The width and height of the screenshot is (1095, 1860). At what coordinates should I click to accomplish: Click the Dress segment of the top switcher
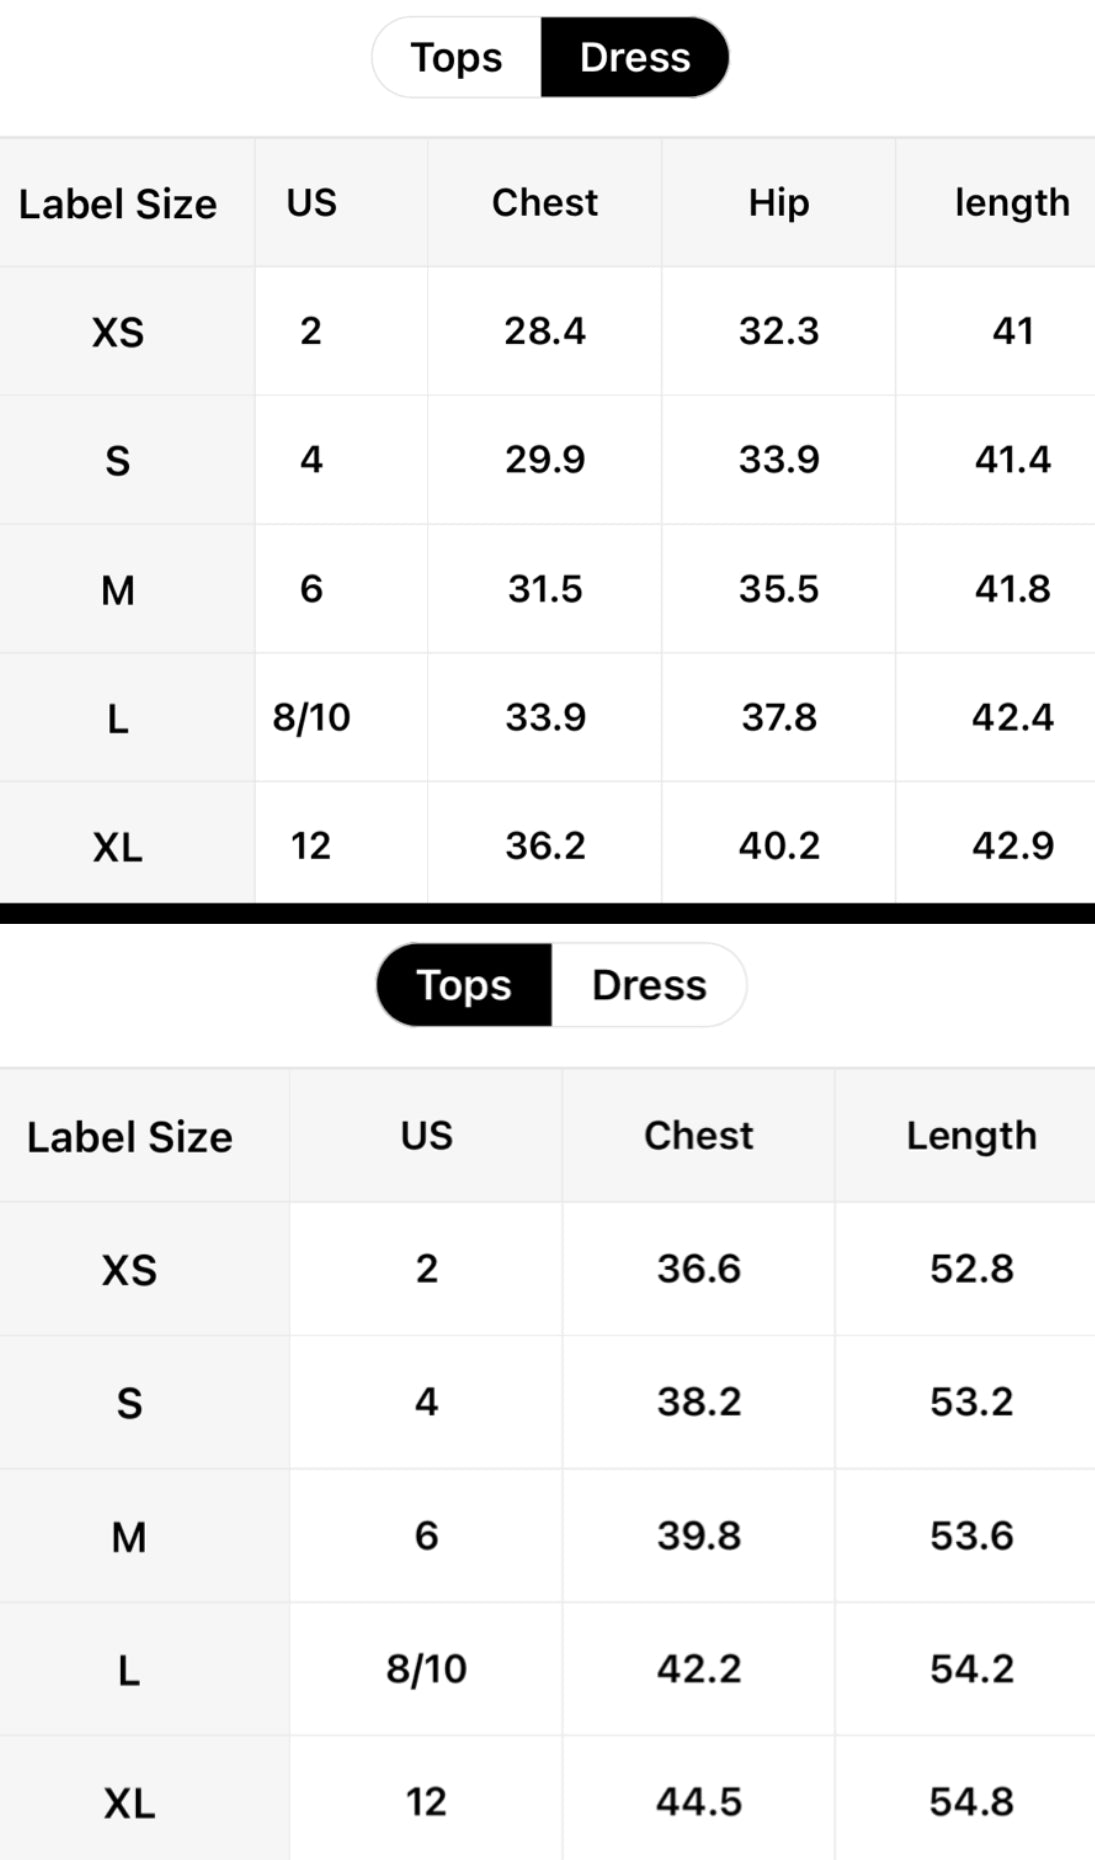click(634, 57)
